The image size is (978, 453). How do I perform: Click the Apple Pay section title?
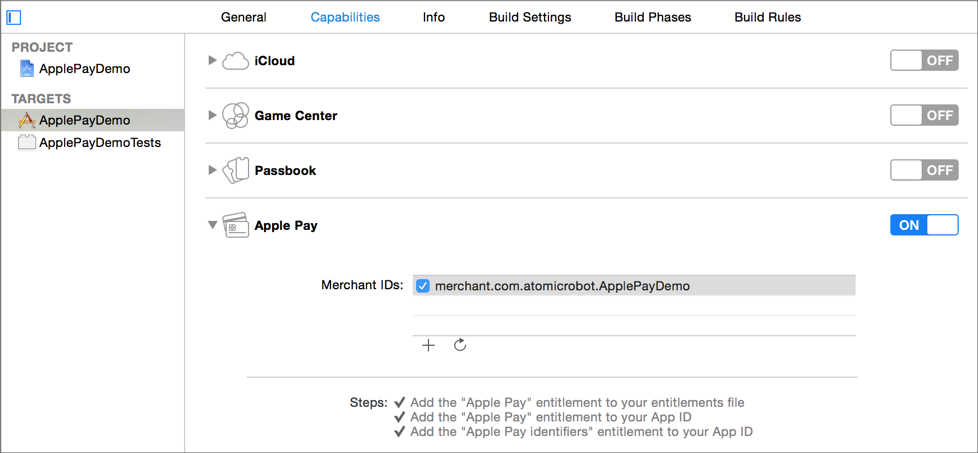[x=286, y=225]
